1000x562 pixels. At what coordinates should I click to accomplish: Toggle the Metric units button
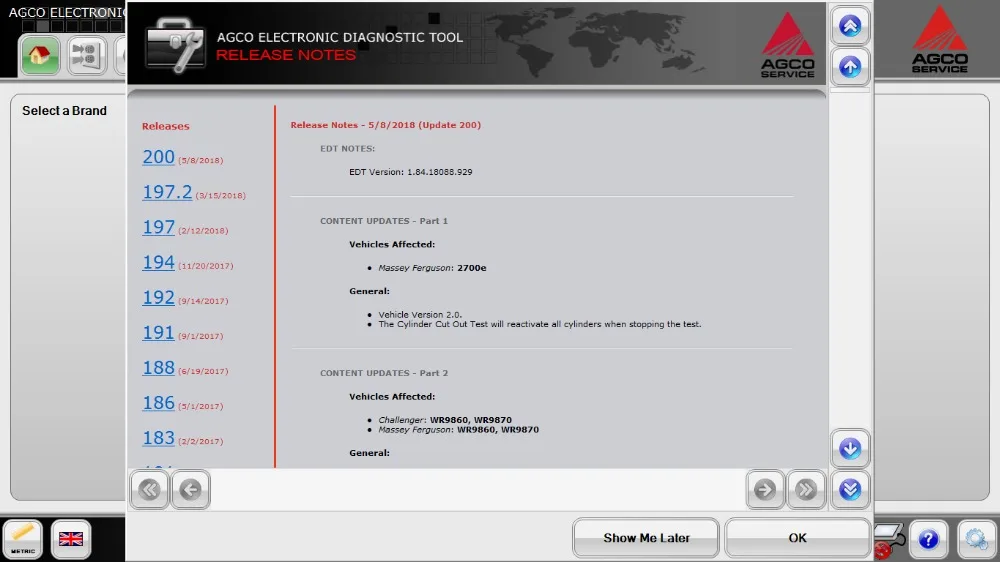point(23,539)
